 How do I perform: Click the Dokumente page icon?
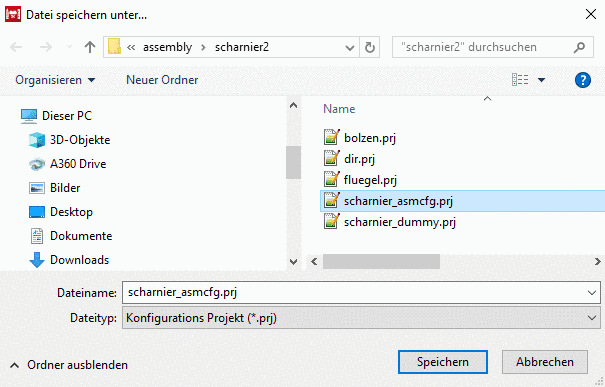[37, 236]
